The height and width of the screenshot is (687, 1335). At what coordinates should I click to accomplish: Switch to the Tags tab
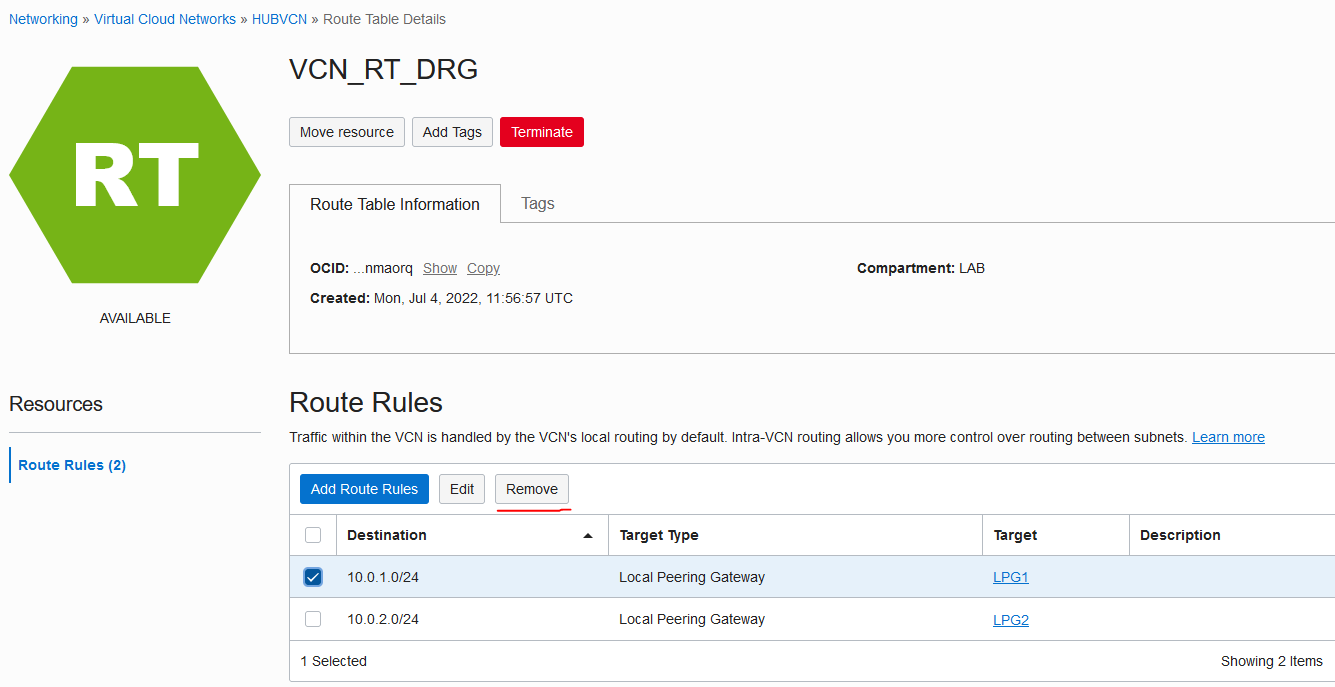point(537,204)
